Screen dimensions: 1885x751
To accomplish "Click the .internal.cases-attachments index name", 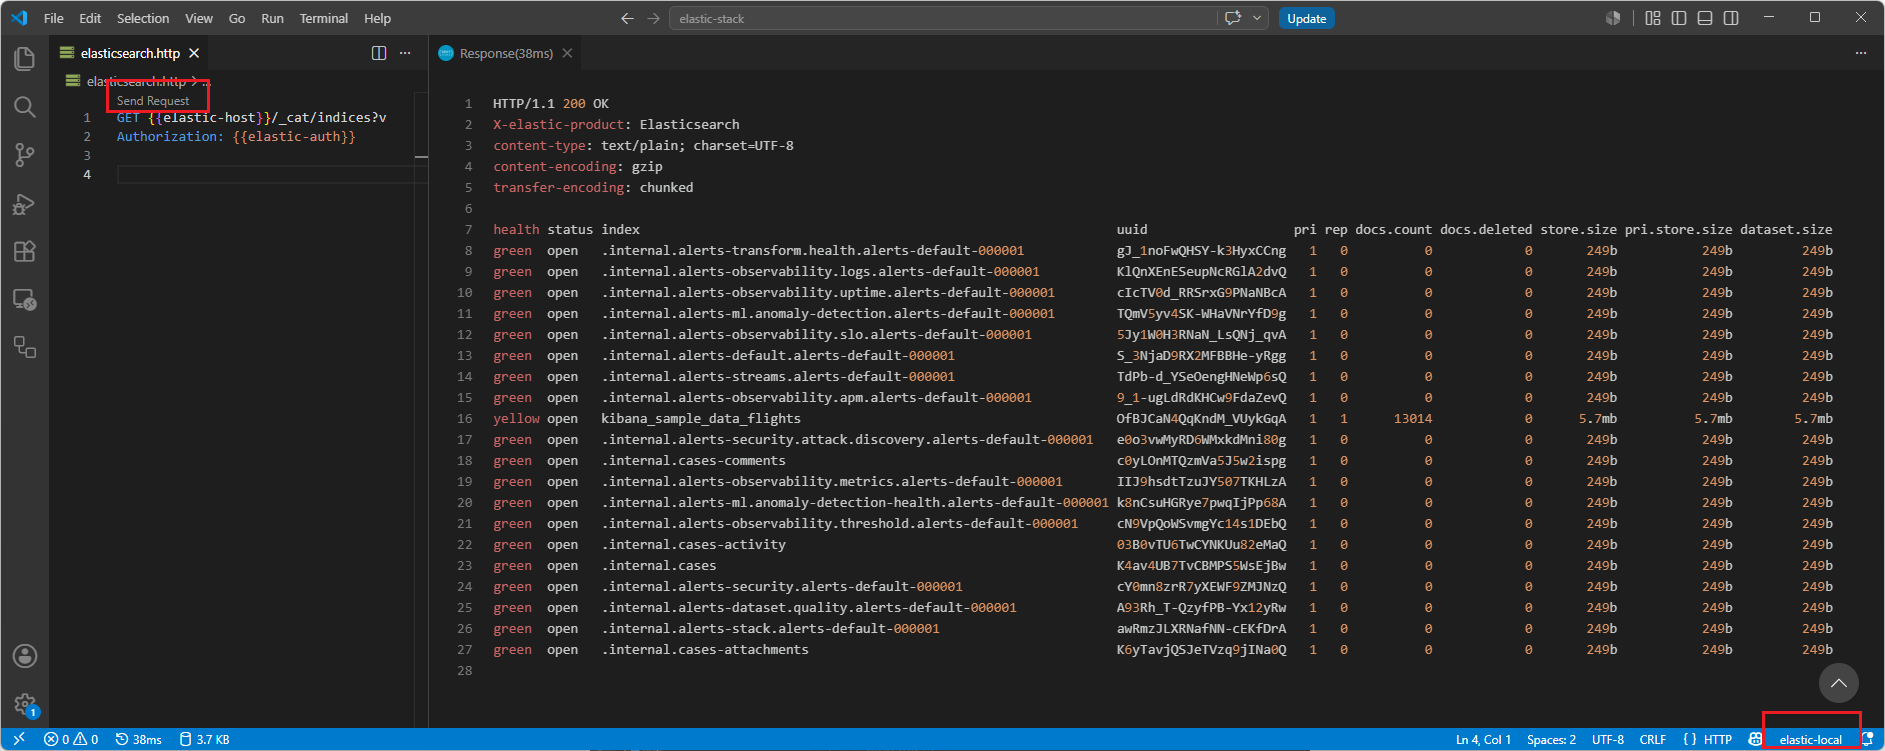I will [x=705, y=650].
